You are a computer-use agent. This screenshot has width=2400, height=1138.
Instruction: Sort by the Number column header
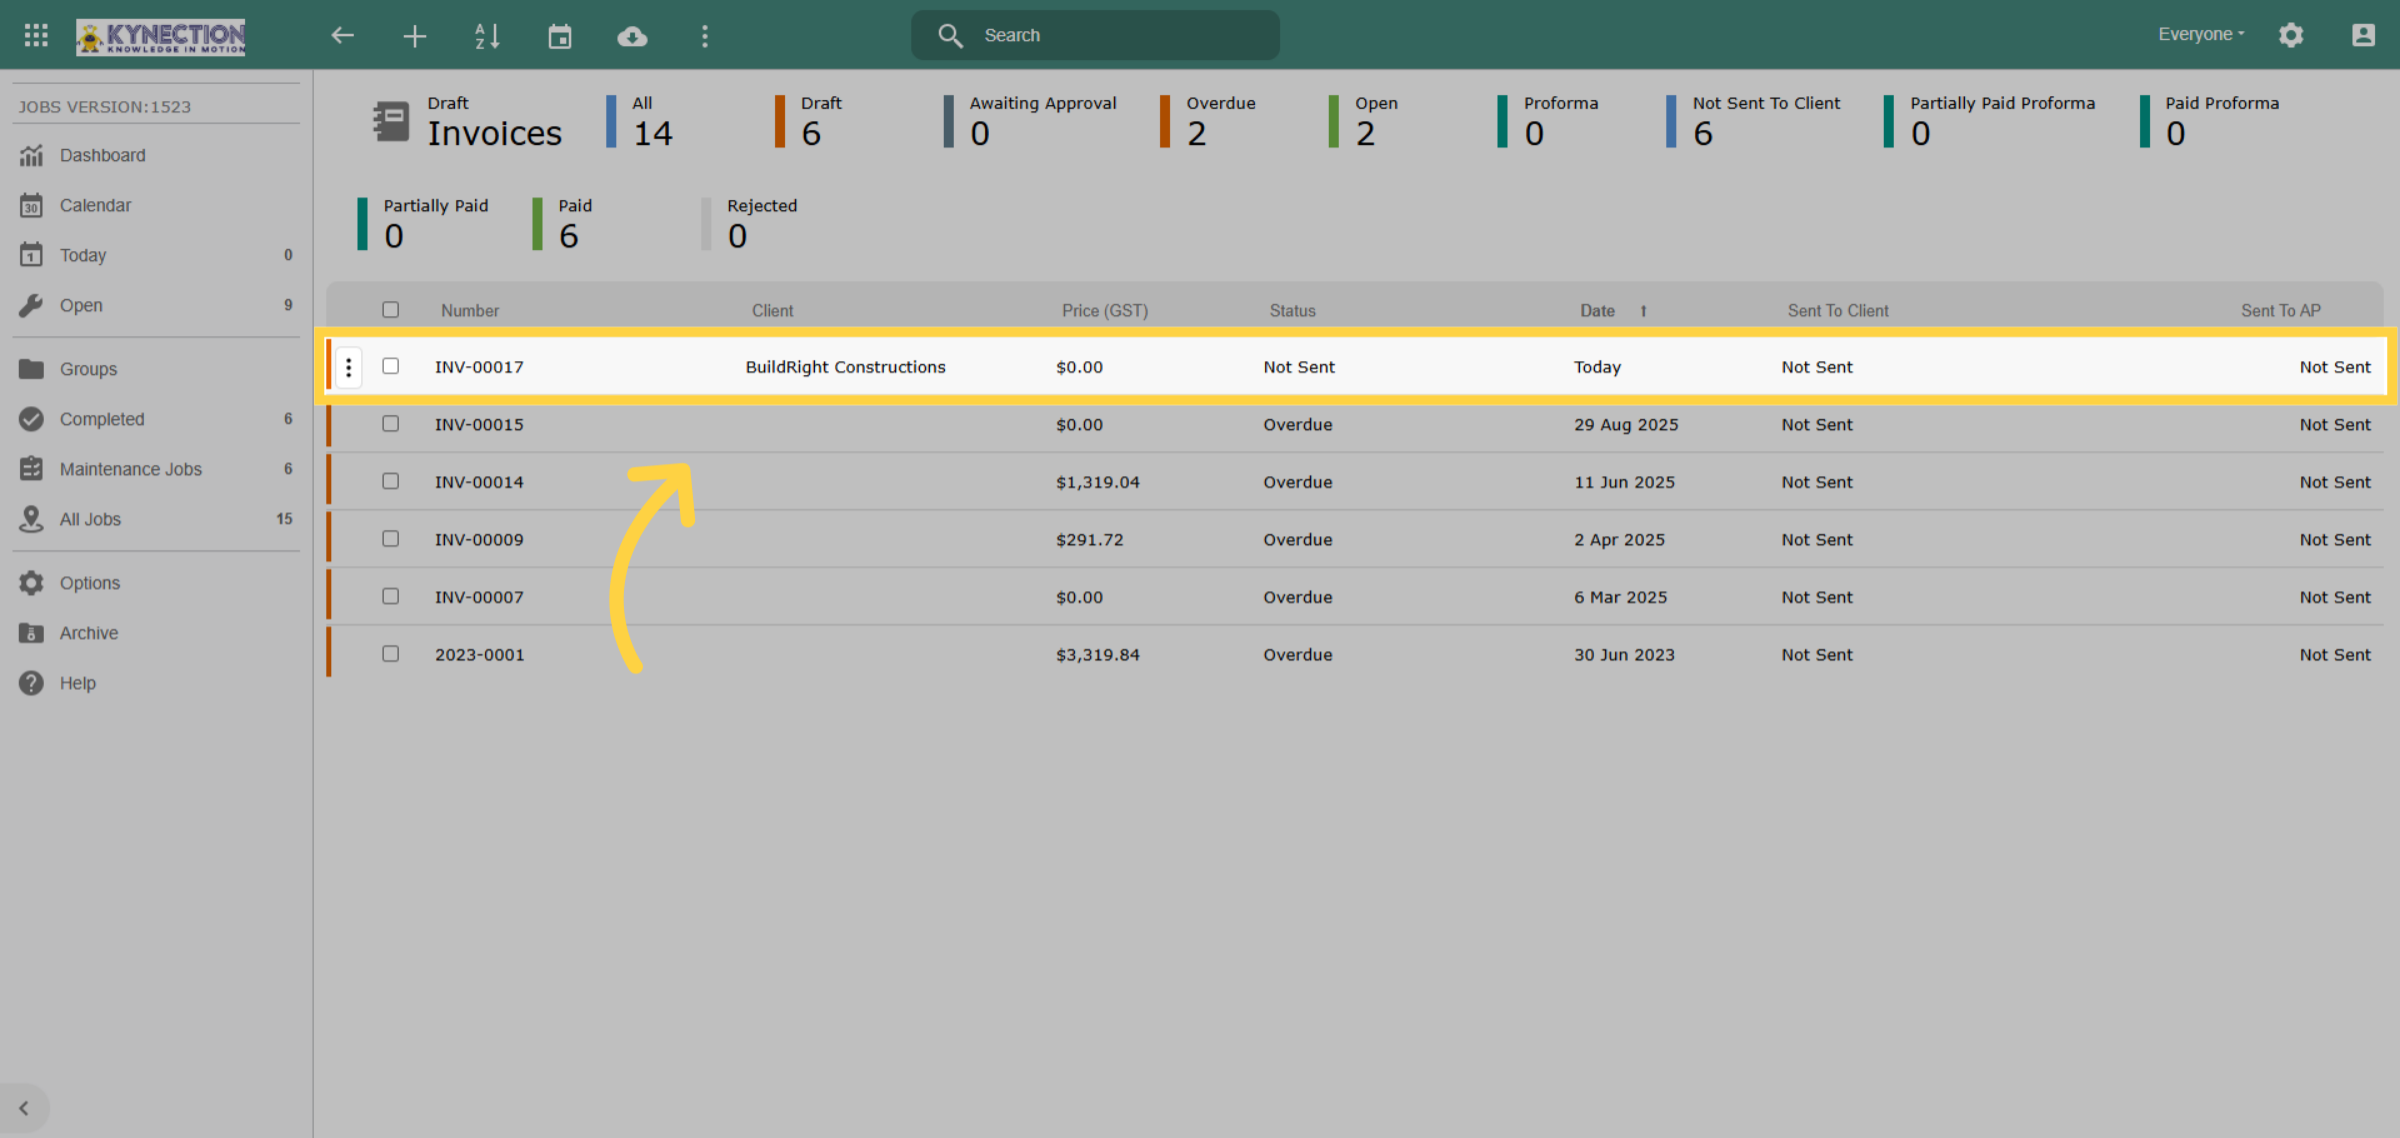(x=470, y=311)
